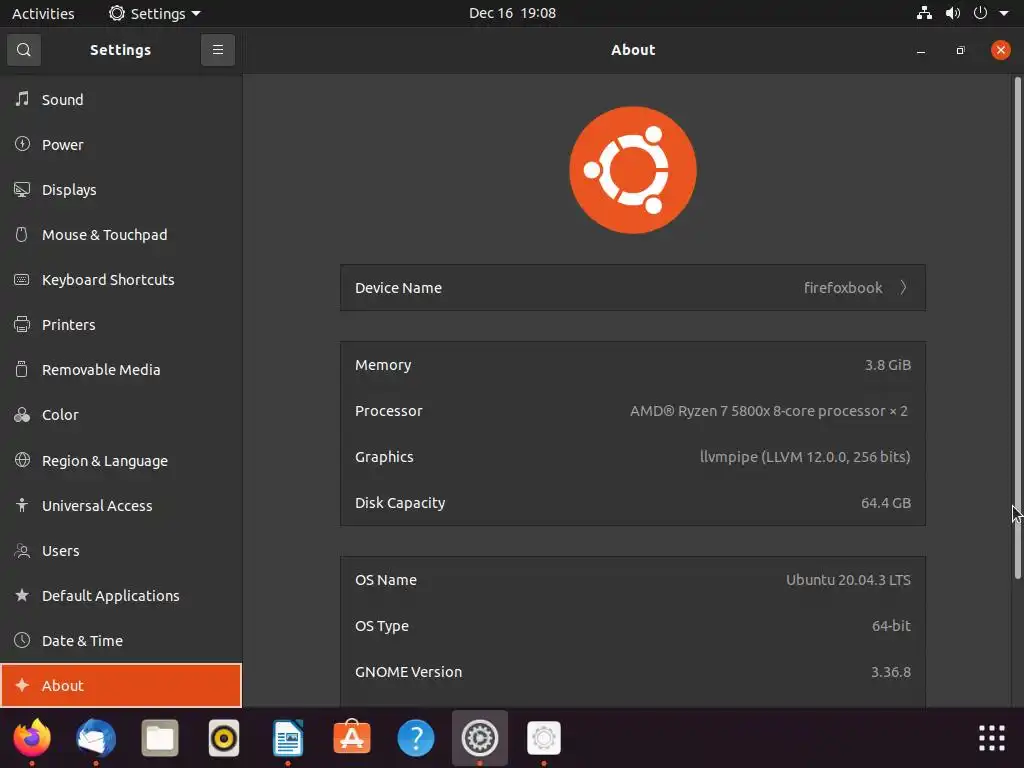1024x768 pixels.
Task: Open Rhythmbox from the dock
Action: [223, 738]
